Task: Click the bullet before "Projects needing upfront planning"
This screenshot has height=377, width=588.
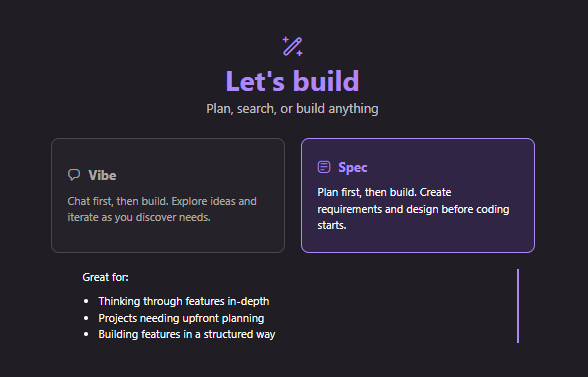Action: 86,318
